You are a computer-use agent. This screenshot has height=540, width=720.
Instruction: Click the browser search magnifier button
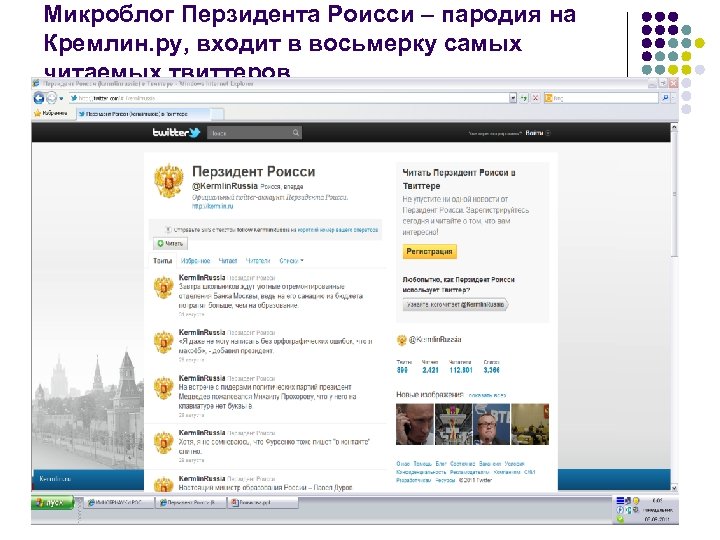tap(665, 98)
